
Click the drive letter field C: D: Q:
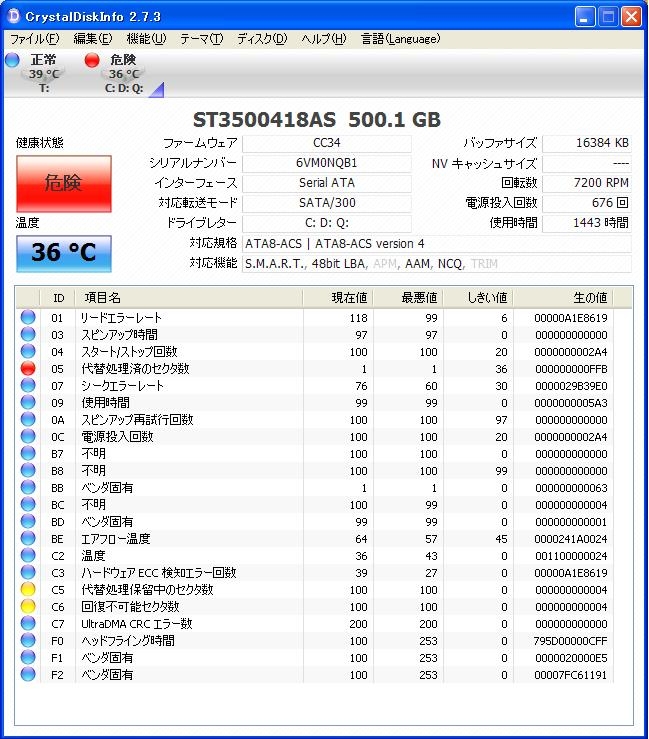click(x=327, y=223)
